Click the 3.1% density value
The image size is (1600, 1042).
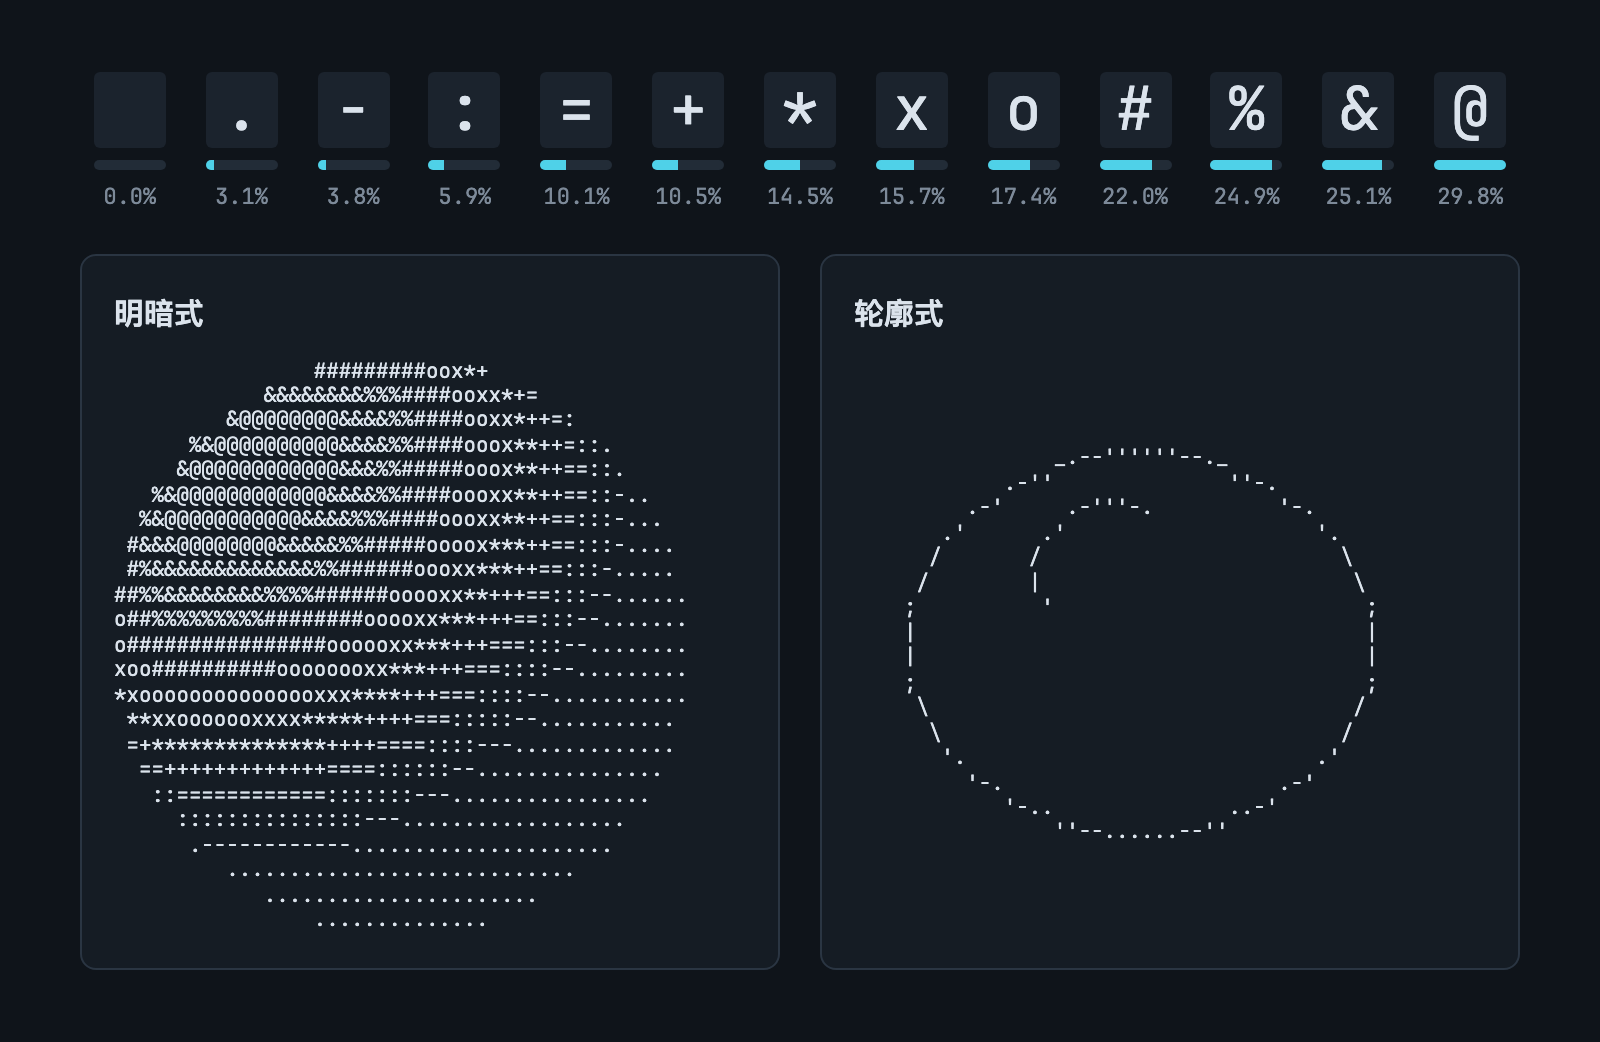pyautogui.click(x=242, y=197)
